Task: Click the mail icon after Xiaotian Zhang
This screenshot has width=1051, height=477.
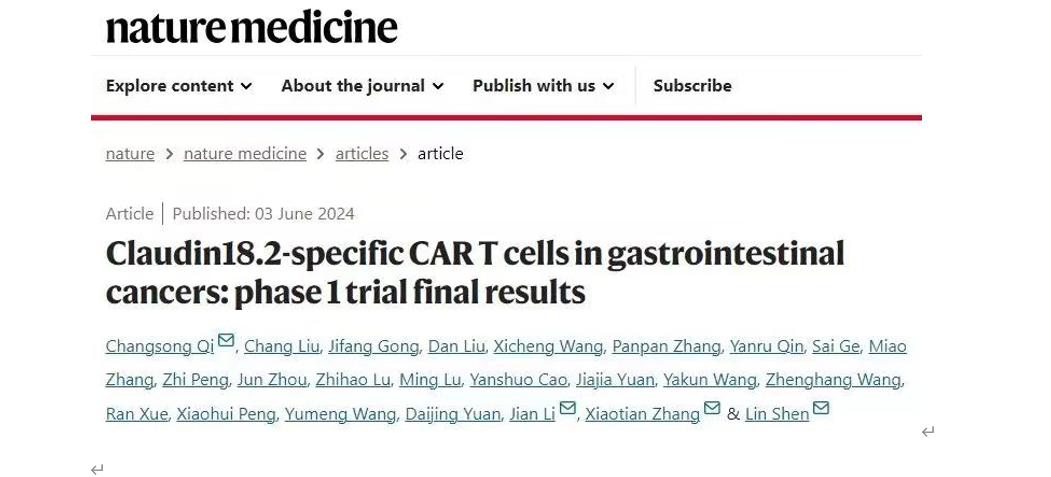Action: [x=712, y=408]
